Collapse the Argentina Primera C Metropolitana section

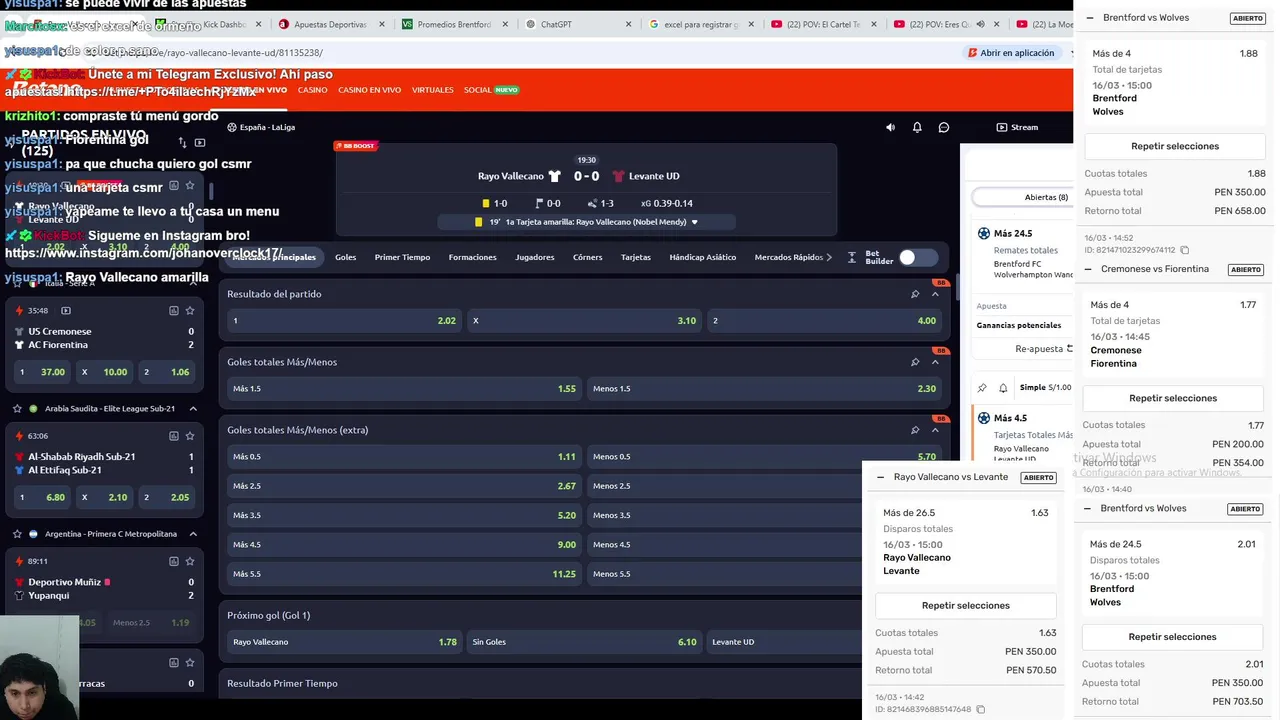click(193, 534)
